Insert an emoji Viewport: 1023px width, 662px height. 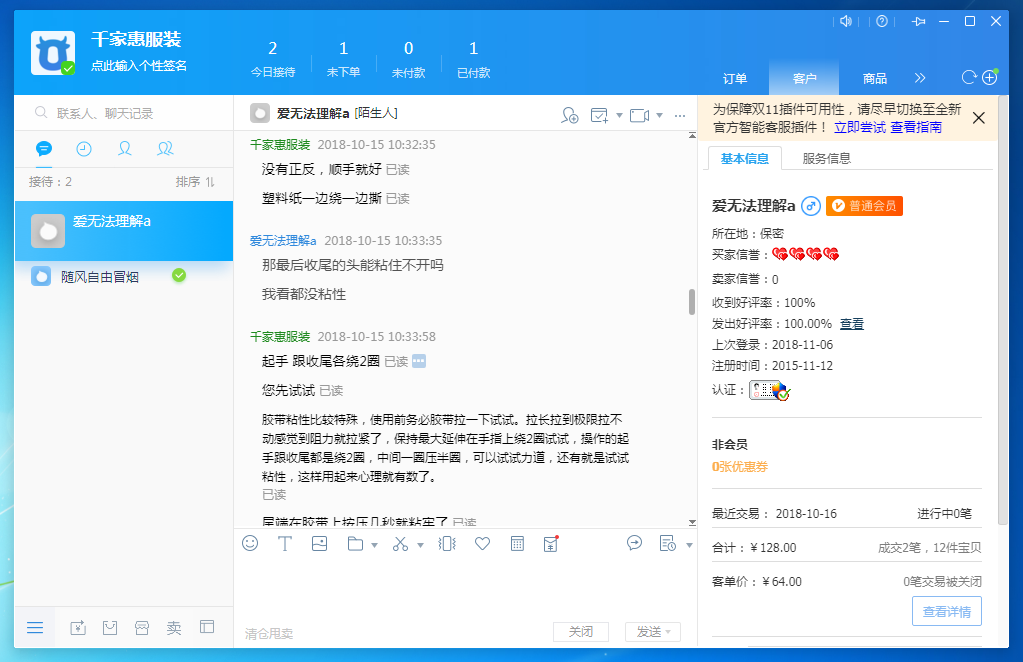click(250, 543)
